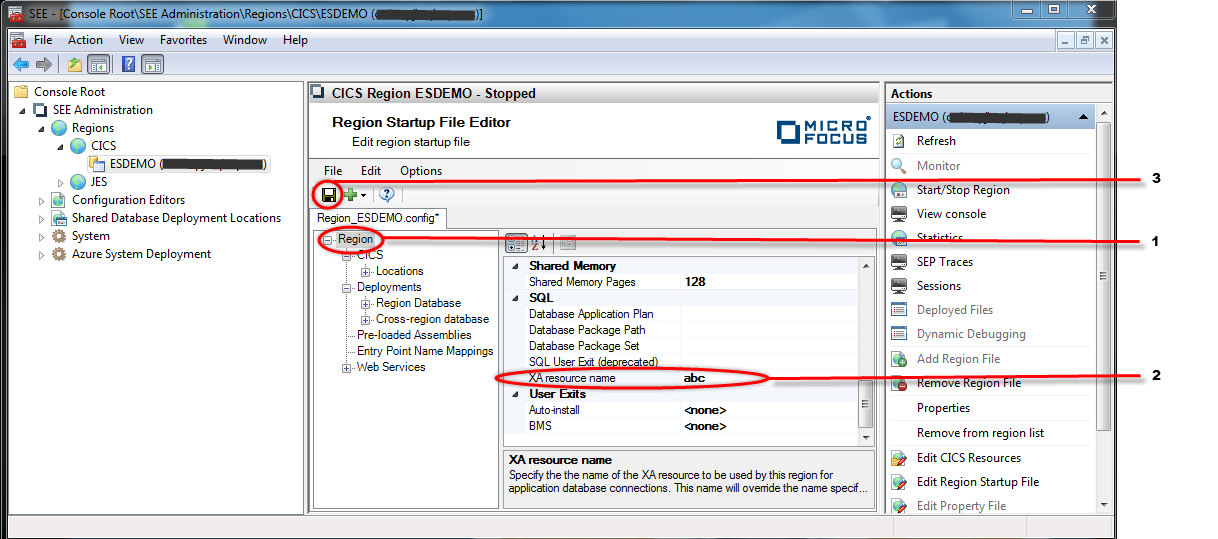
Task: Open the Action menu in the menu bar
Action: tap(85, 40)
